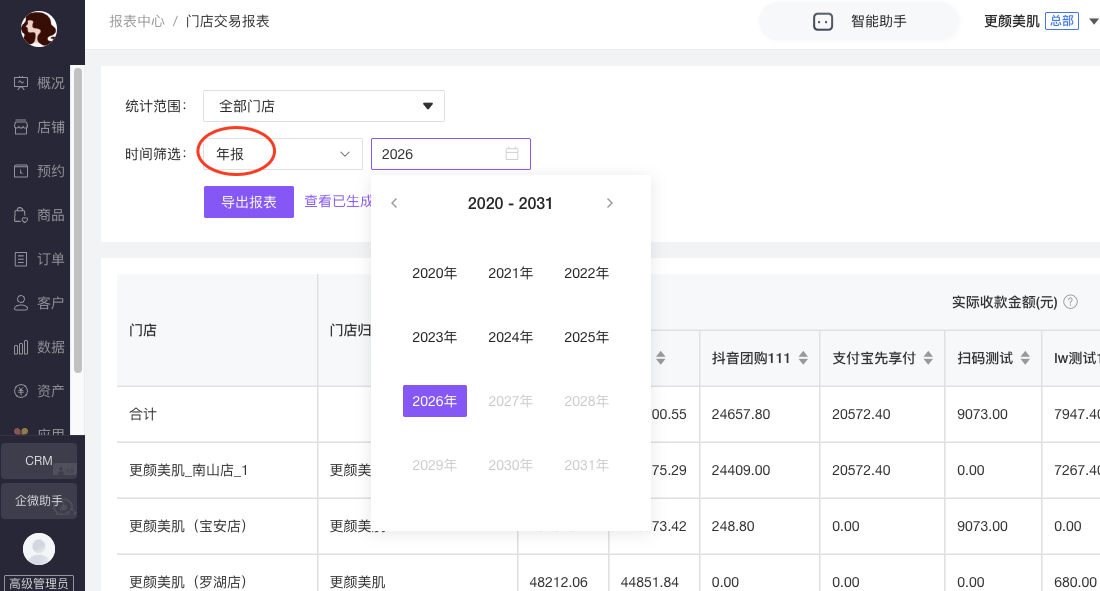Click the 2026 year input field
The image size is (1100, 591).
440,154
